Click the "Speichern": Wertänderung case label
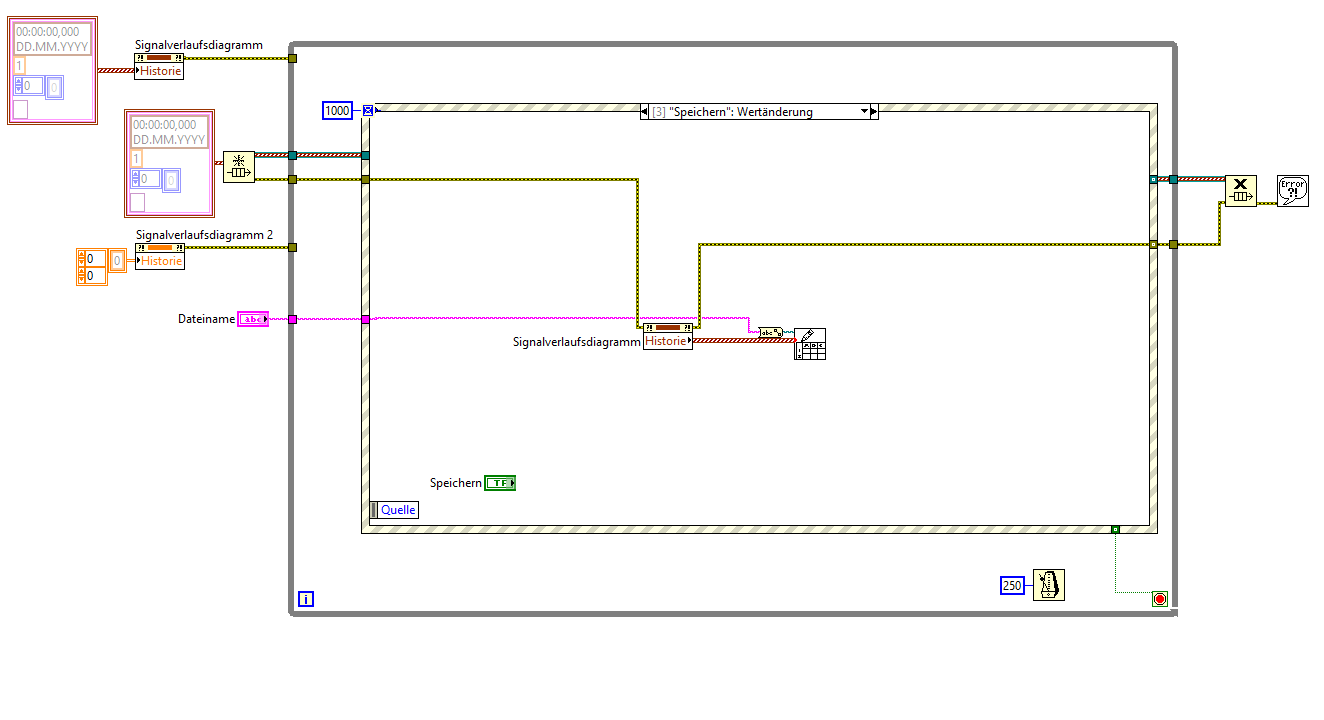The image size is (1324, 720). (x=739, y=112)
